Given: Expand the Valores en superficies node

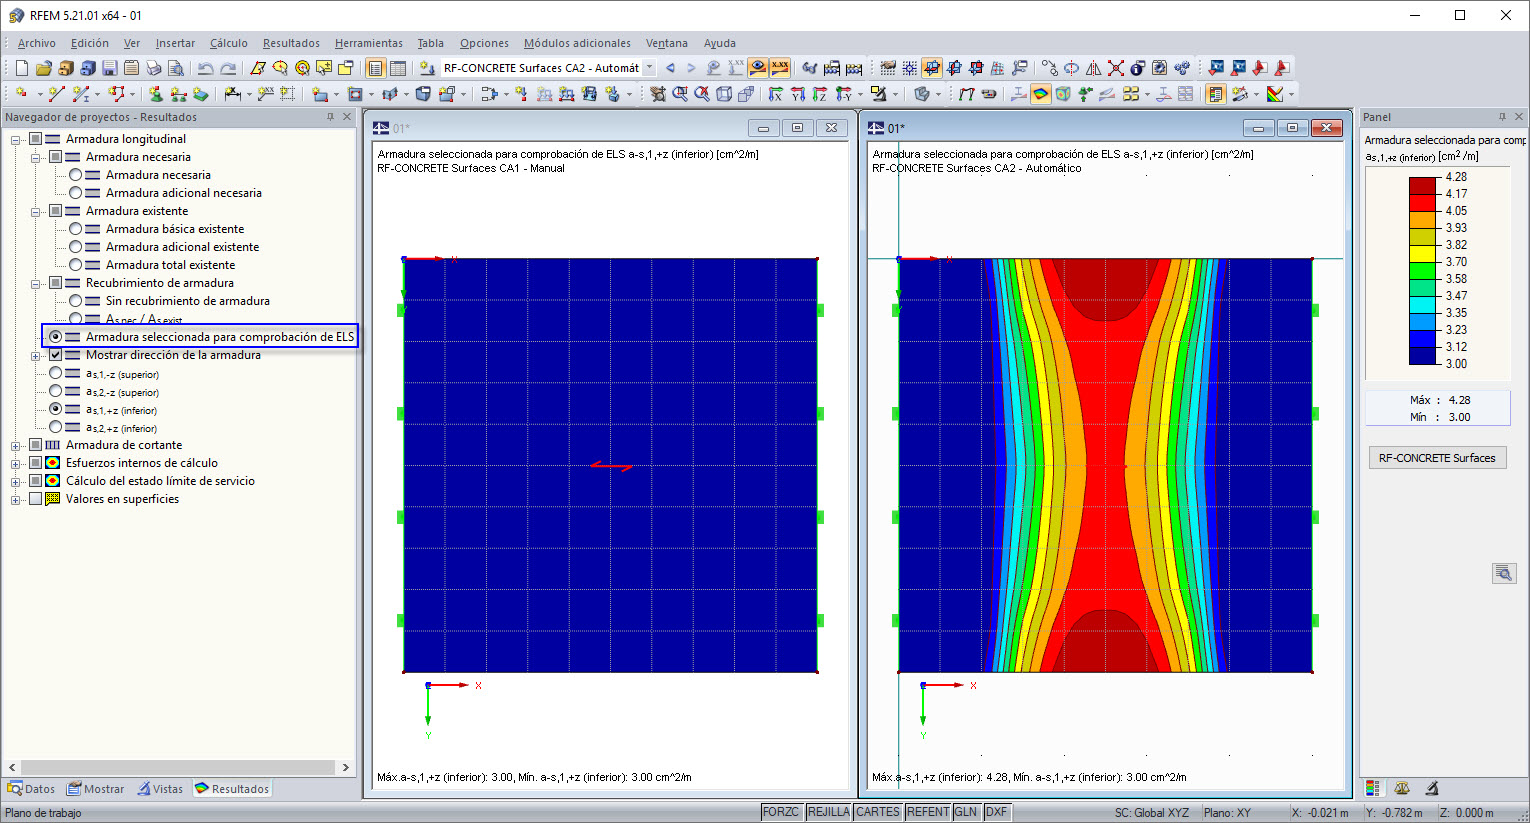Looking at the screenshot, I should (15, 499).
